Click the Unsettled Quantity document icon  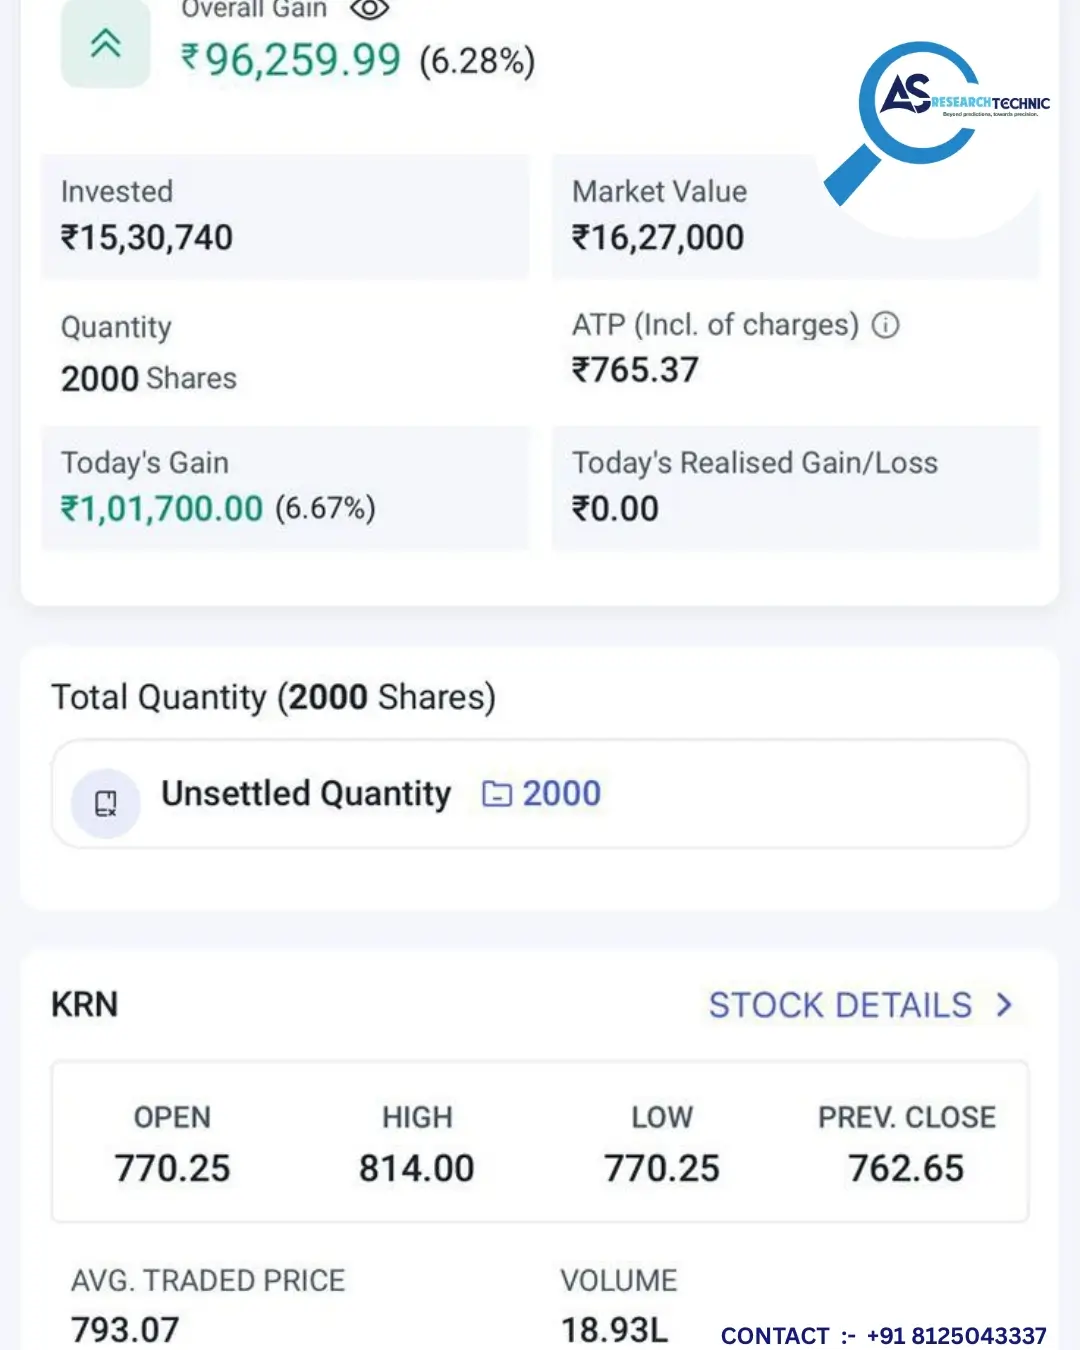click(x=106, y=803)
